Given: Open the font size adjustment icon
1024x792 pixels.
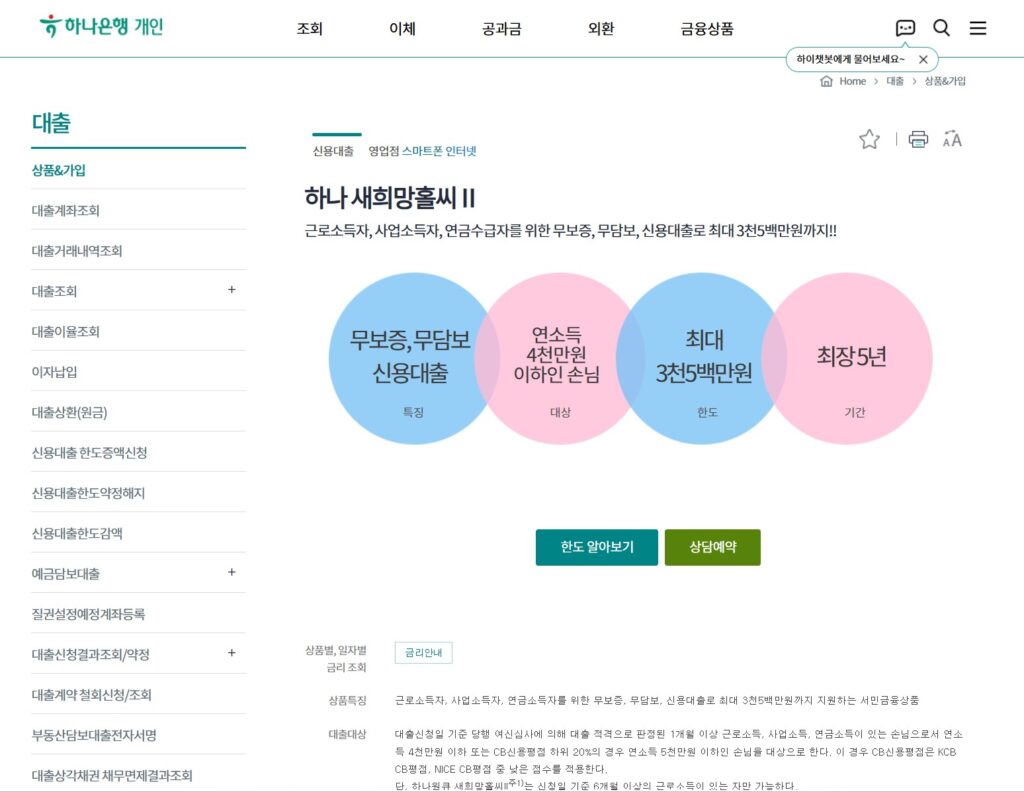Looking at the screenshot, I should 952,140.
